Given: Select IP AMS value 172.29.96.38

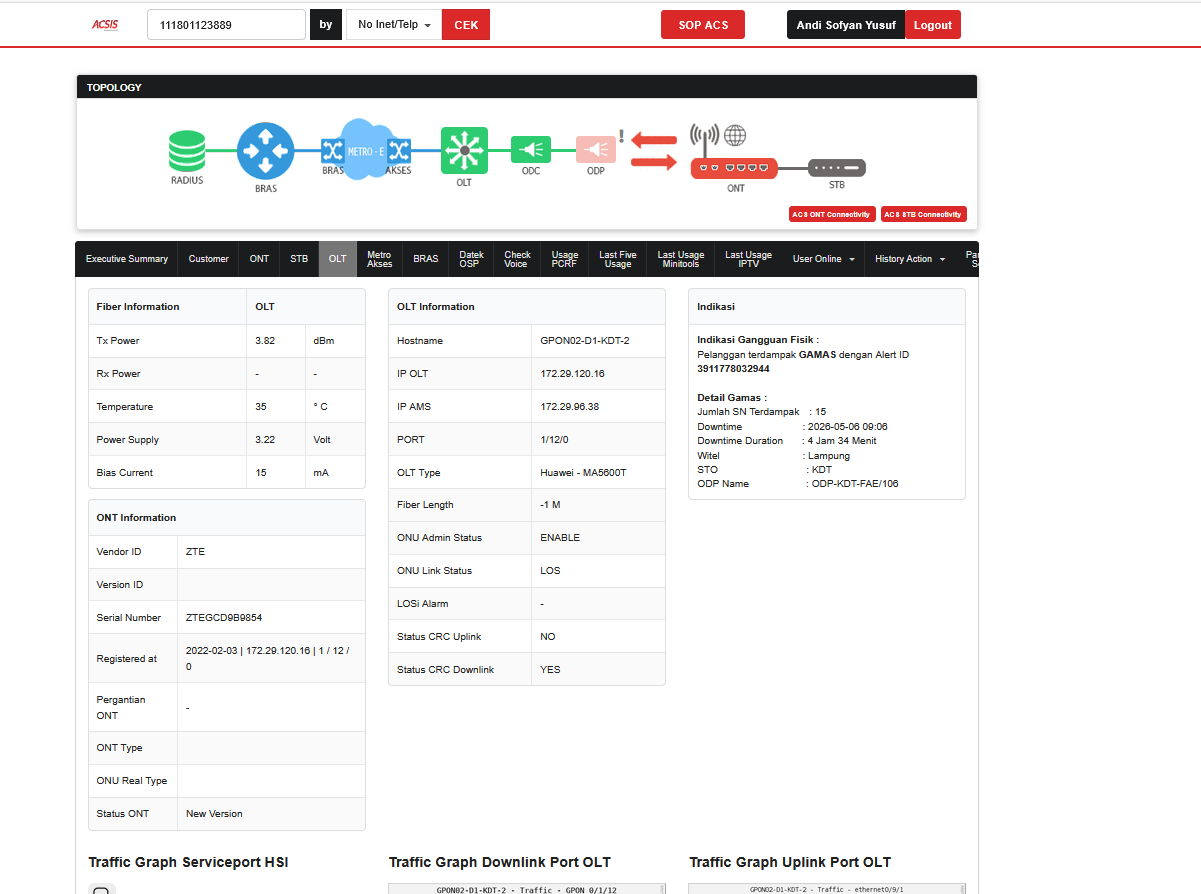Looking at the screenshot, I should 570,407.
